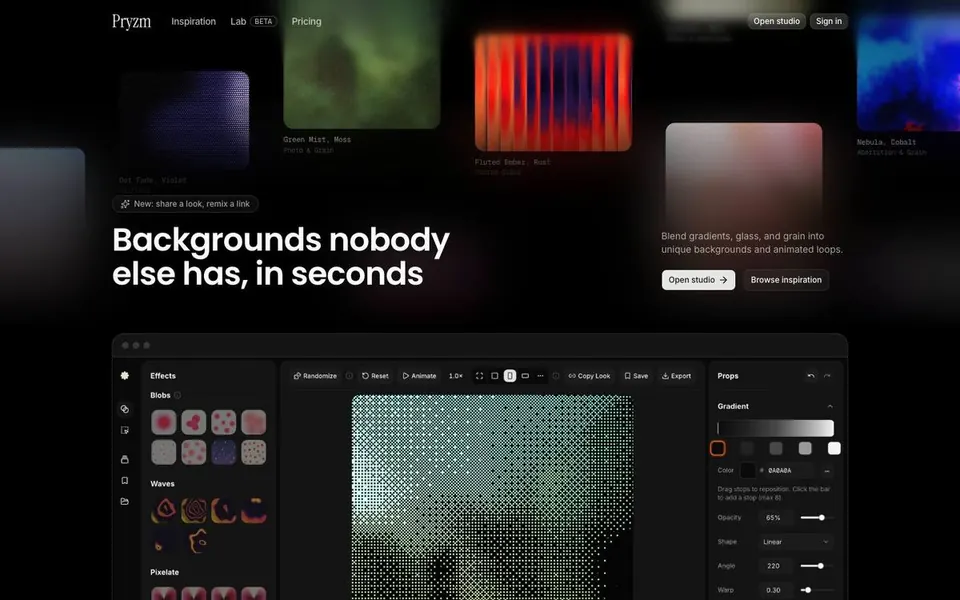Viewport: 960px width, 600px height.
Task: Click the Opacity slider handle
Action: coord(822,518)
